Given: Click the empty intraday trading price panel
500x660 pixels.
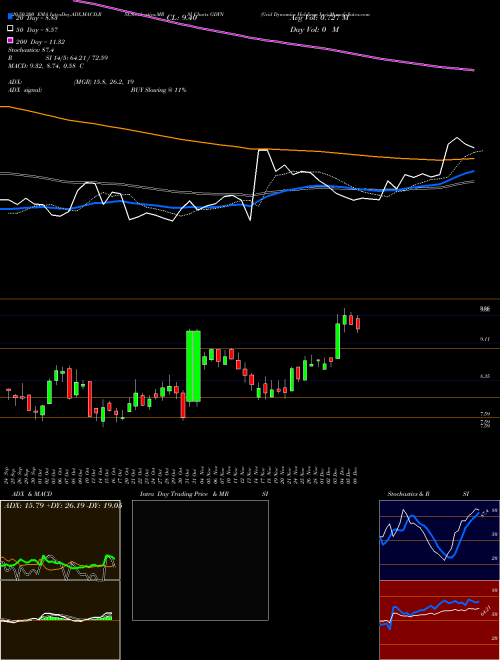Looking at the screenshot, I should pos(200,560).
